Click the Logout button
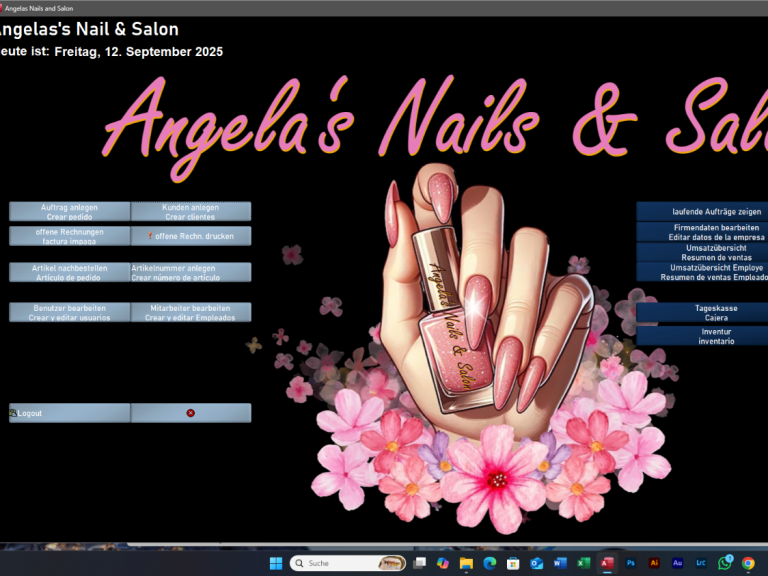Viewport: 768px width, 576px height. click(x=70, y=413)
